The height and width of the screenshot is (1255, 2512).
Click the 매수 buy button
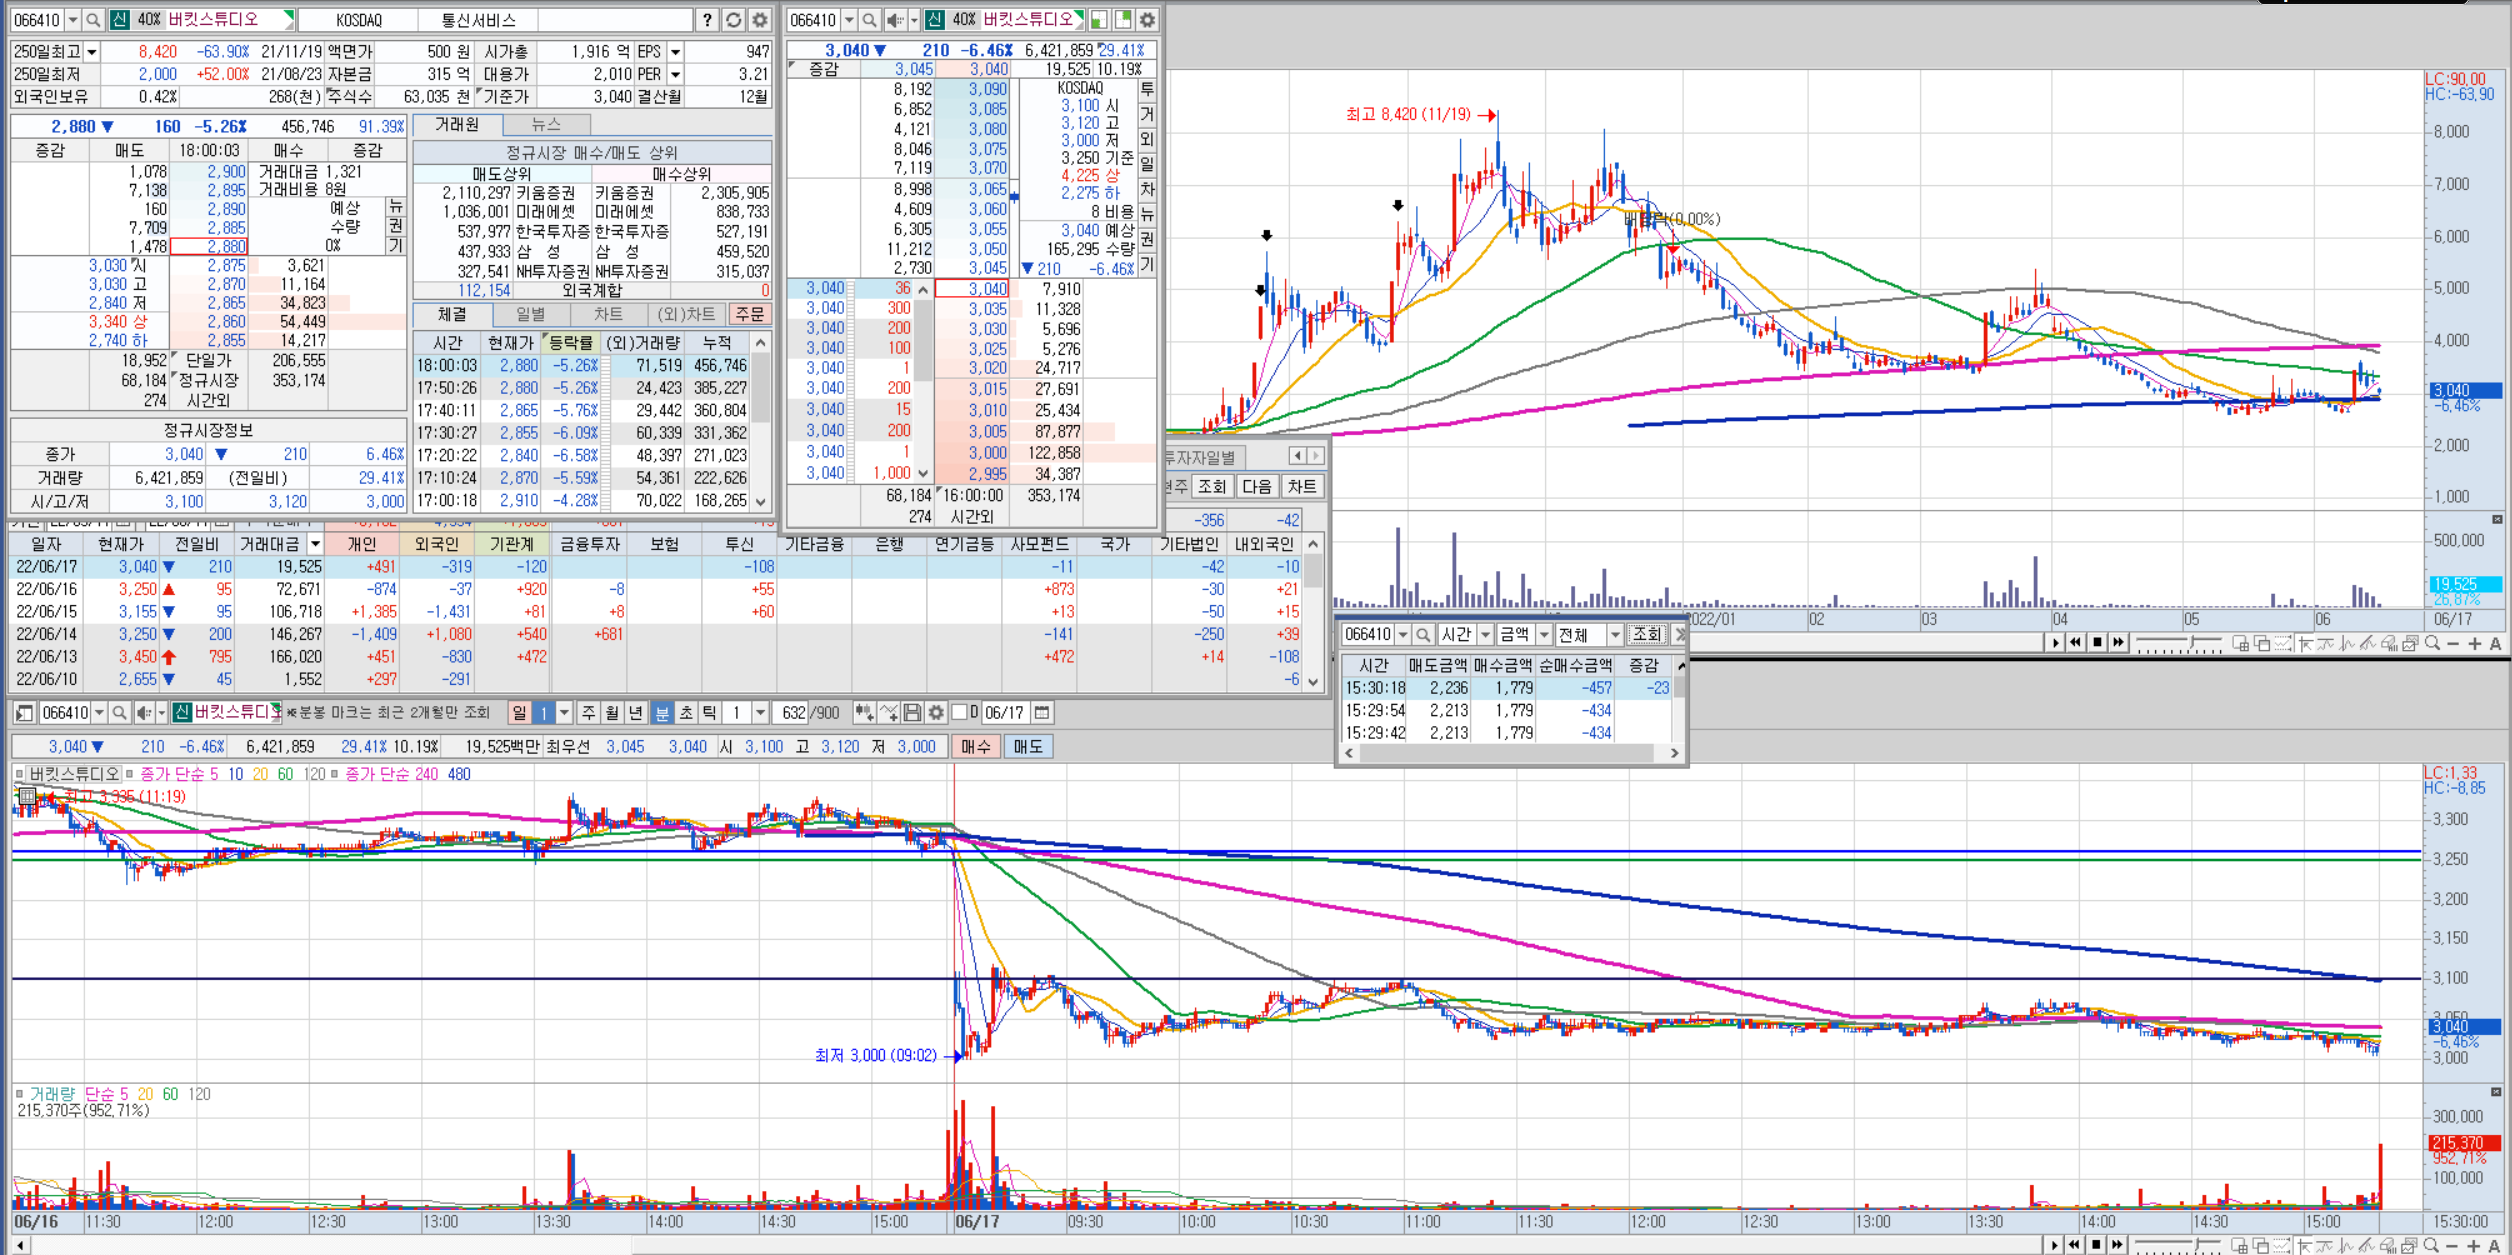point(975,746)
